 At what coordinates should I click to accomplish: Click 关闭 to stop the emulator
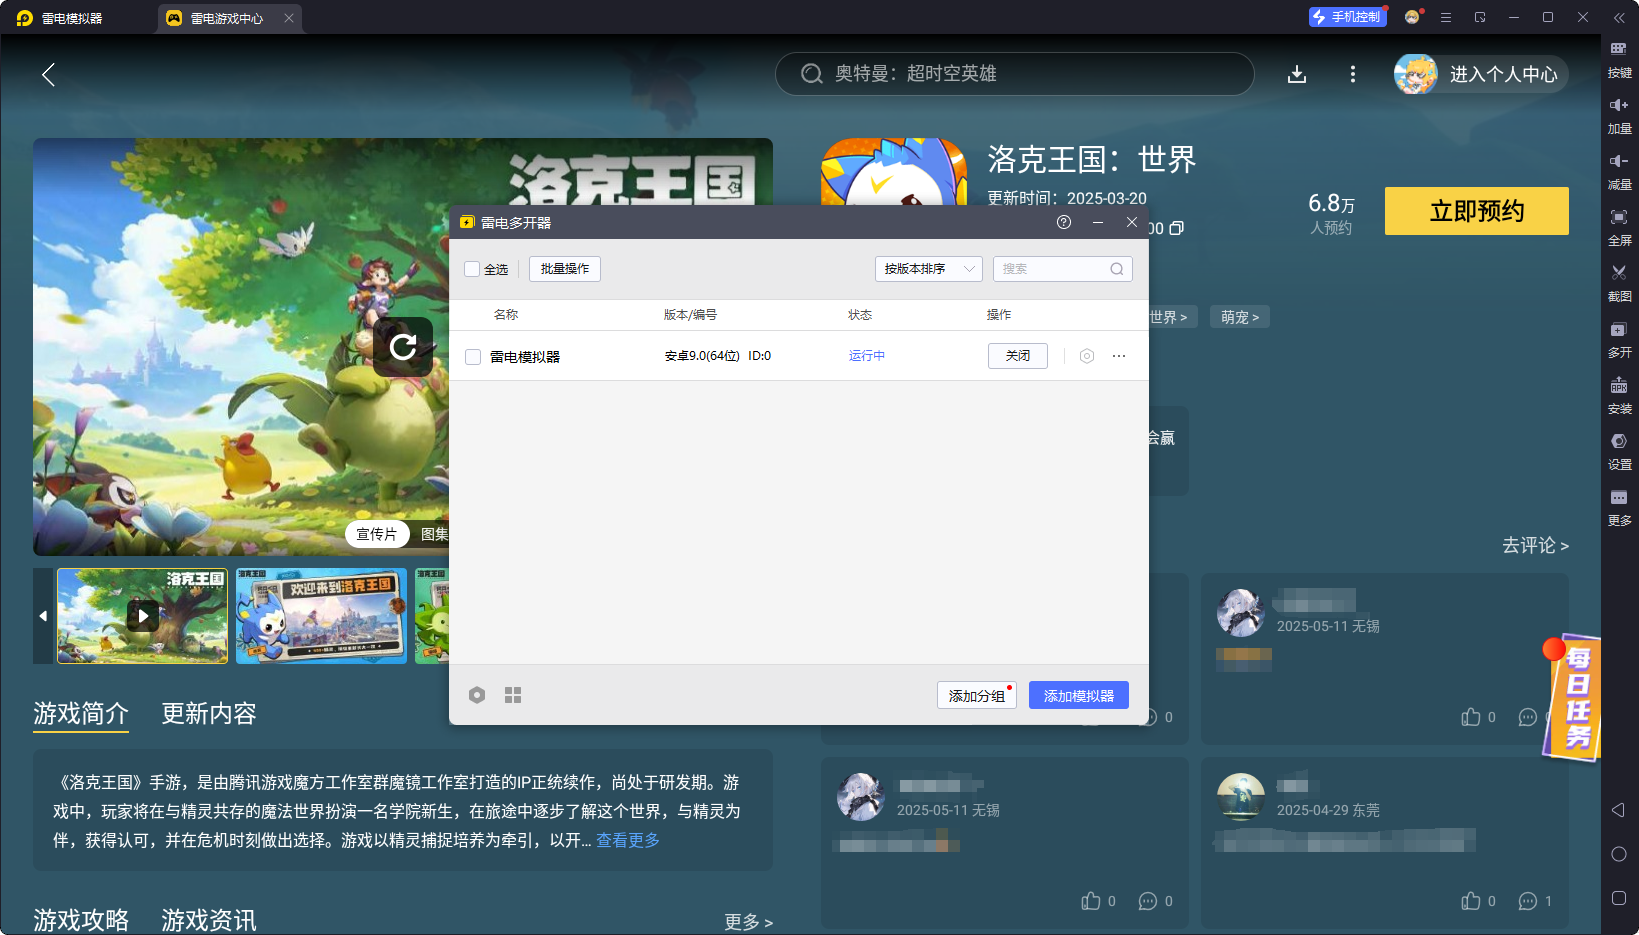1018,356
